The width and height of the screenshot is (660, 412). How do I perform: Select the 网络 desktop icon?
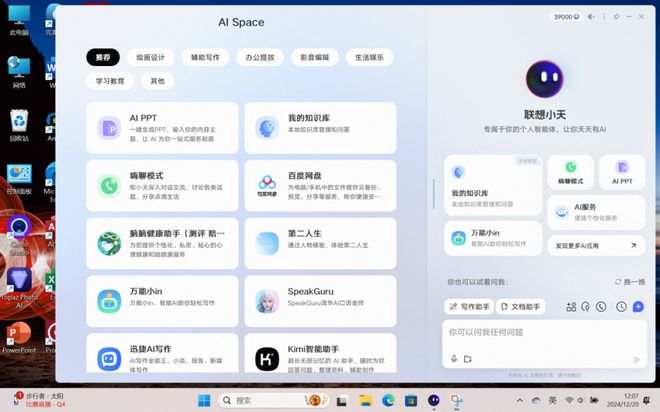pos(19,72)
